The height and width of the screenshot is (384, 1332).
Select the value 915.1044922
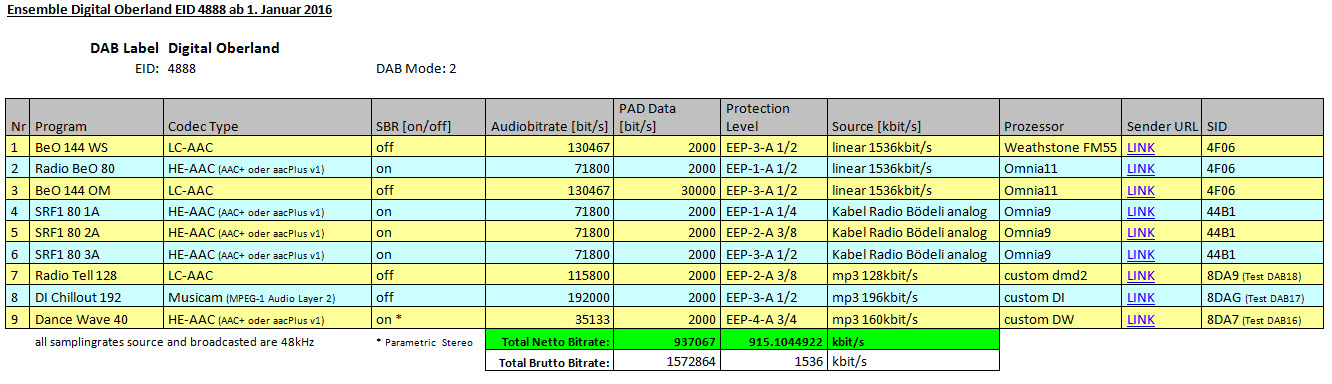click(x=775, y=340)
